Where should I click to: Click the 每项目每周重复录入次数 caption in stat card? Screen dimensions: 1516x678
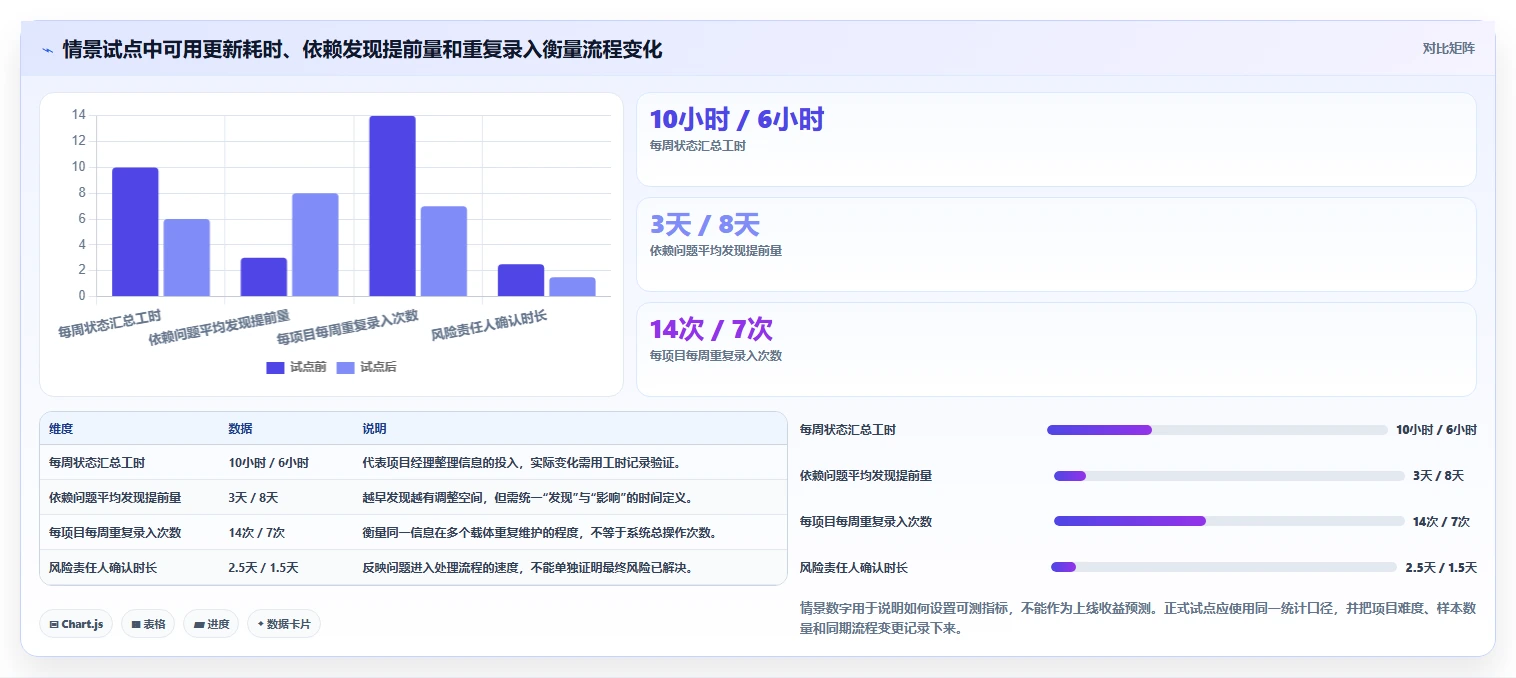(x=716, y=356)
